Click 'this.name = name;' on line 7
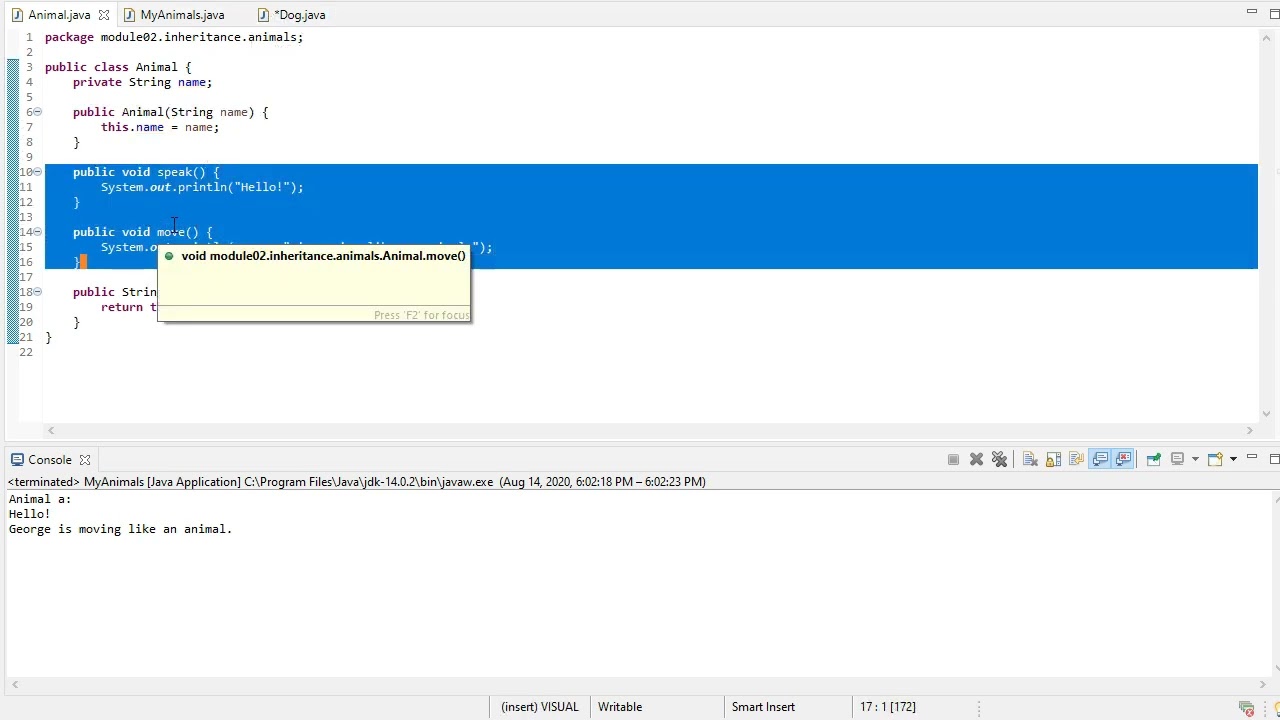Screen dimensions: 1280x720 [160, 127]
